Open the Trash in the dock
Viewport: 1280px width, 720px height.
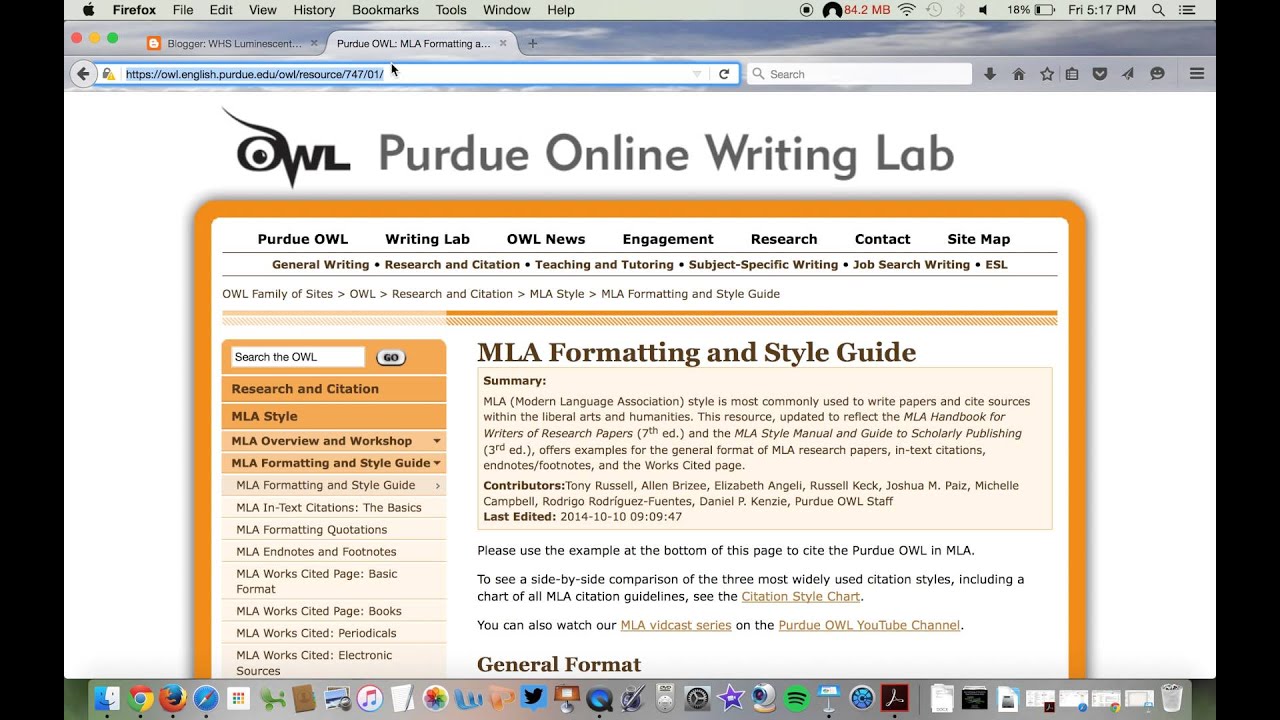point(1171,697)
